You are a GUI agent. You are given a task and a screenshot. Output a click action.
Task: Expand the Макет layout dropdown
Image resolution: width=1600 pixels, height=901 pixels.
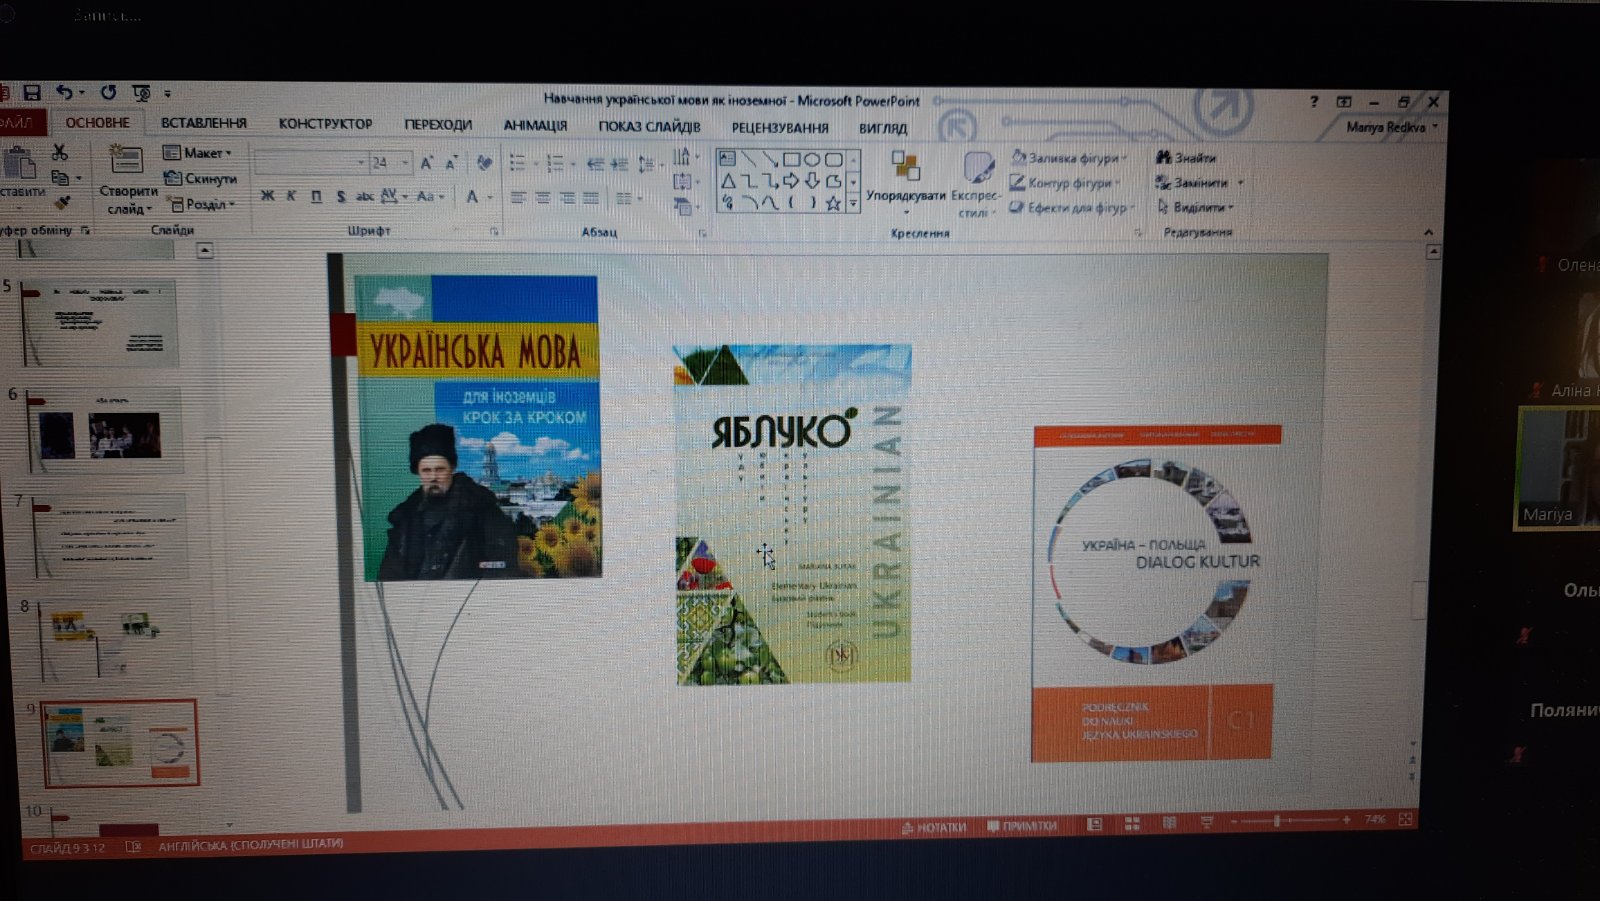[x=198, y=152]
